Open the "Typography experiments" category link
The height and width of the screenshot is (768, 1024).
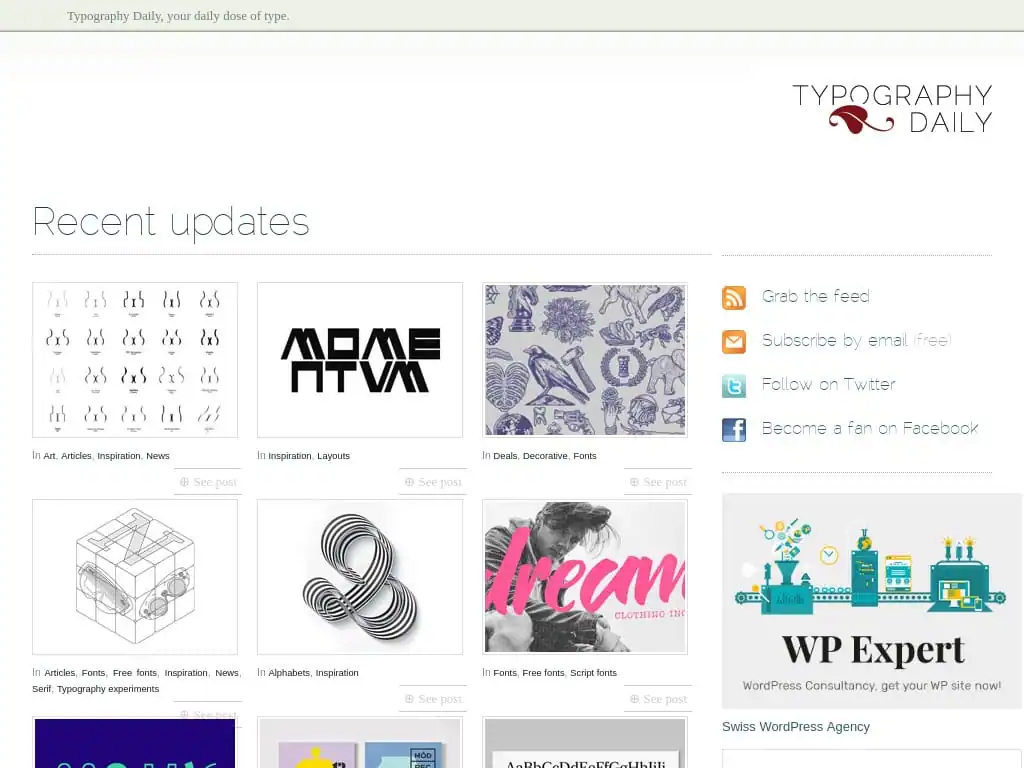110,688
